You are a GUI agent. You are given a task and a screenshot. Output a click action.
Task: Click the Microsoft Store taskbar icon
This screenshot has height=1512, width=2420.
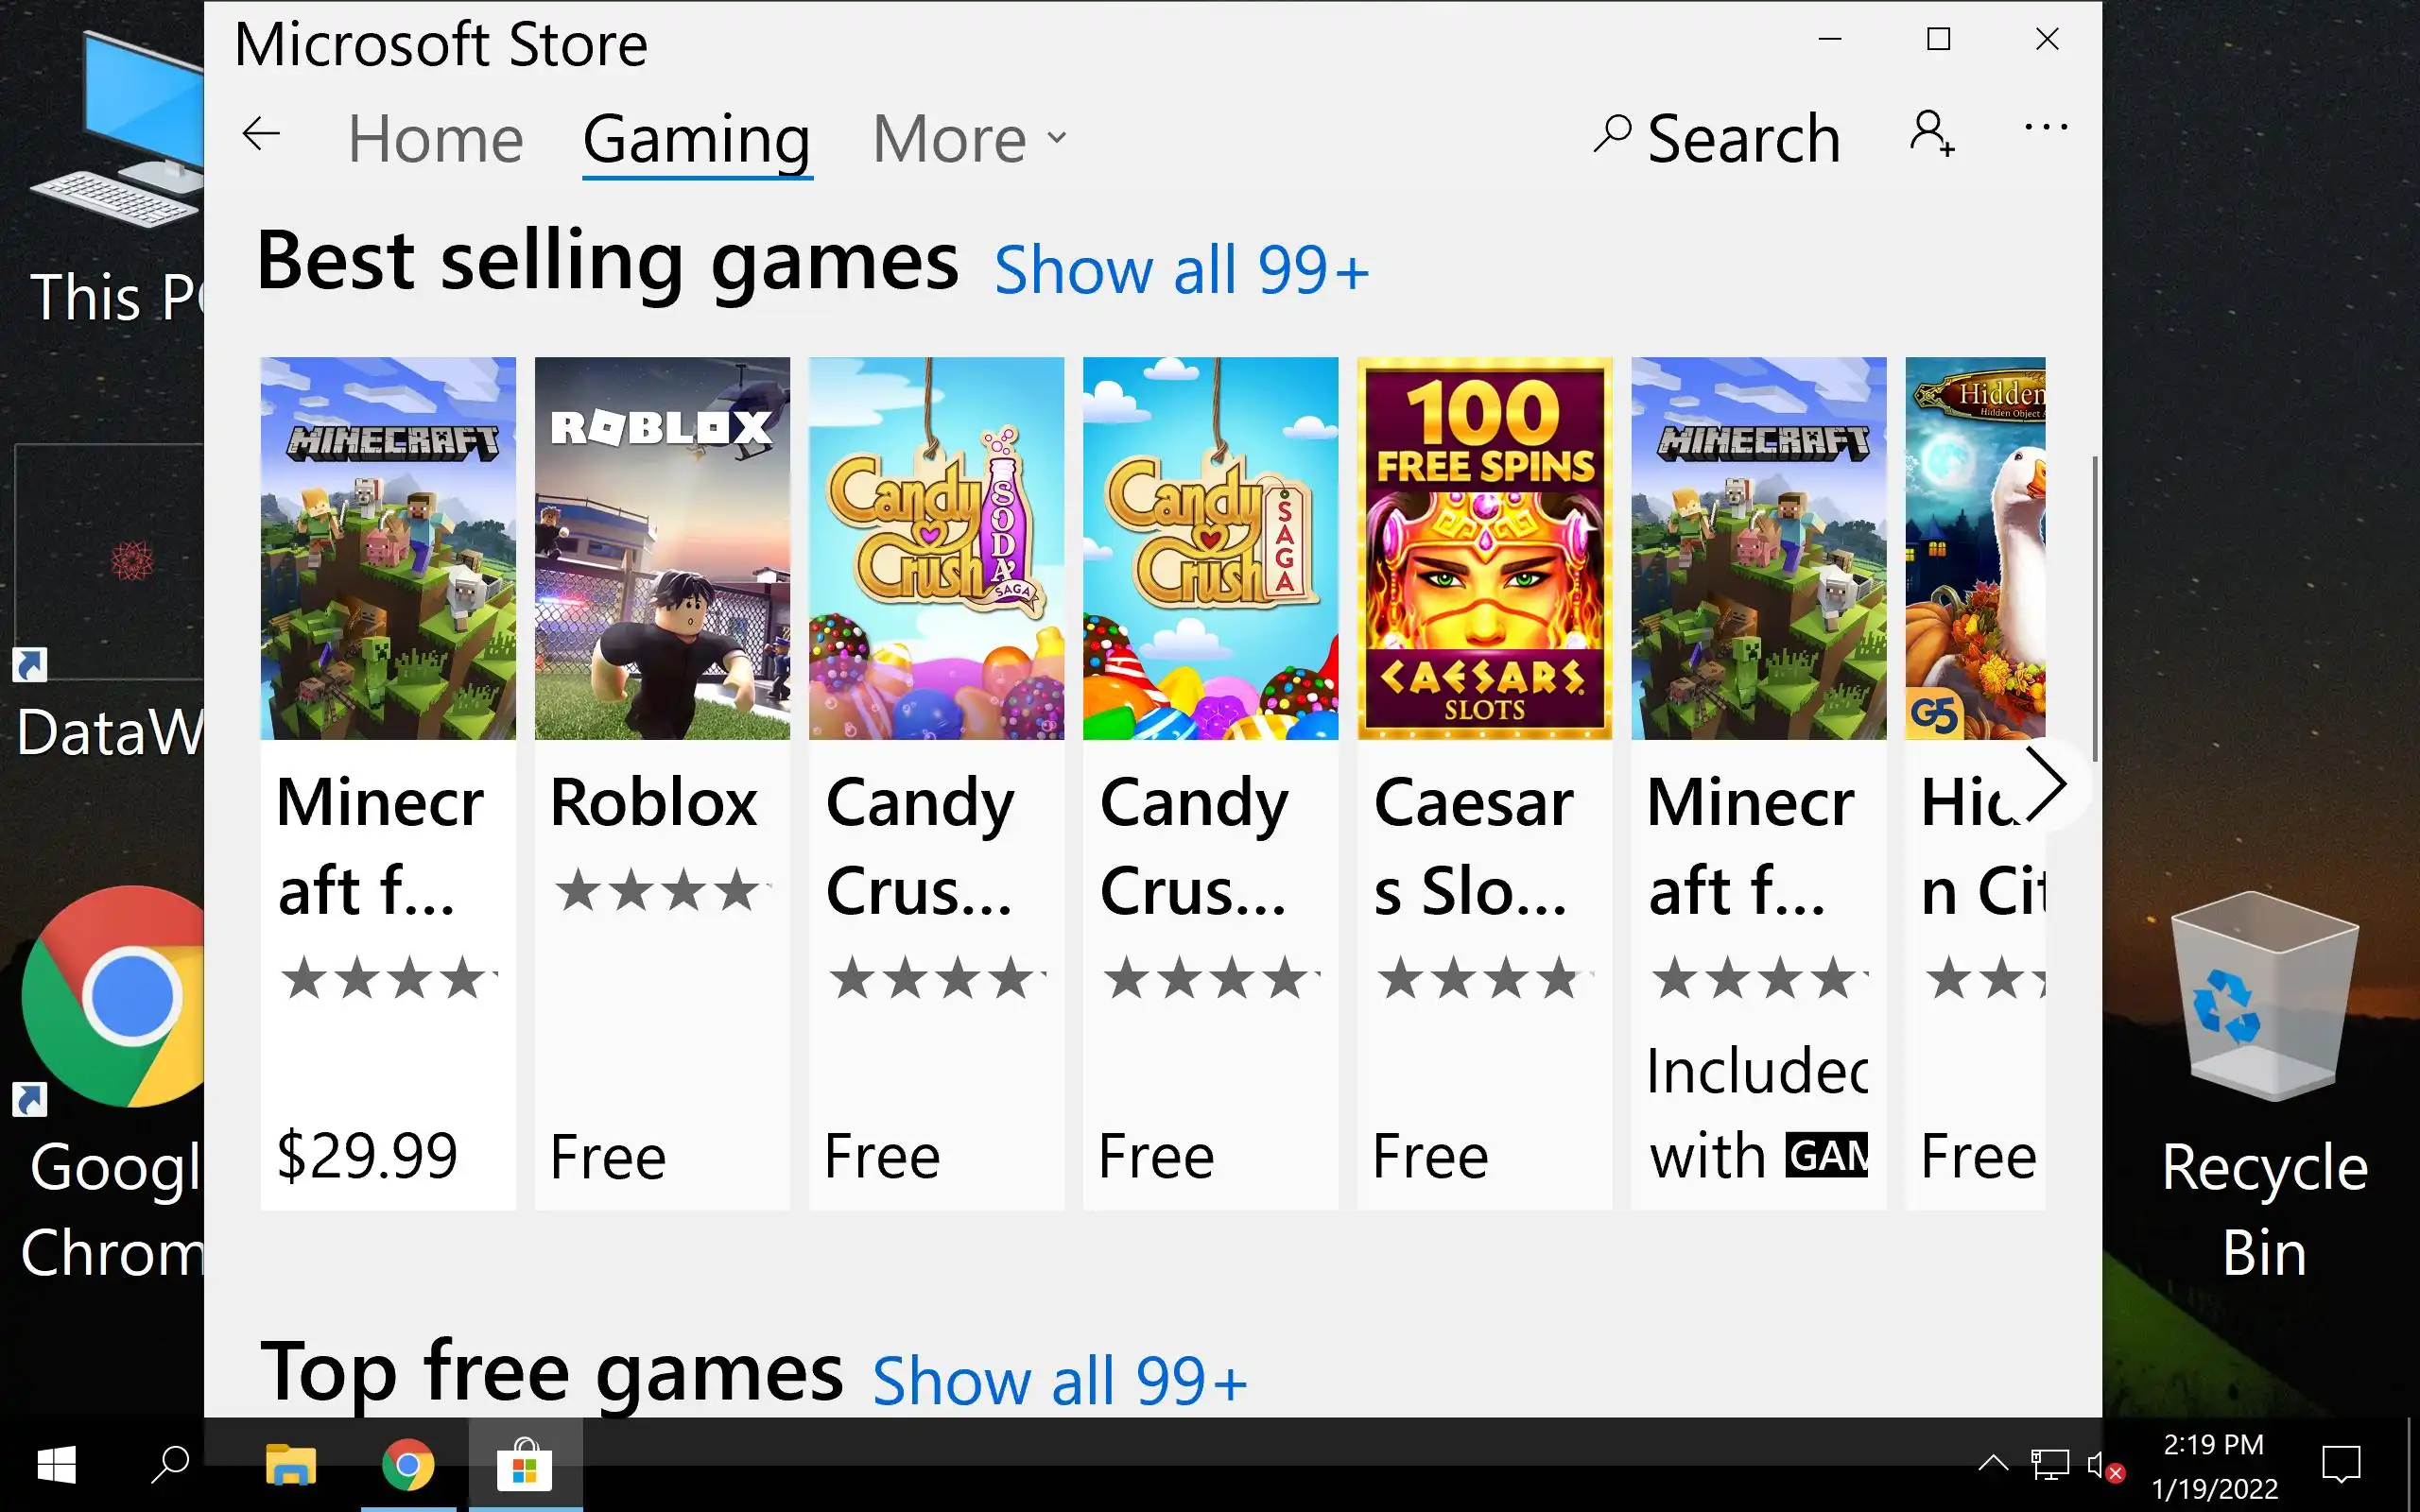click(525, 1466)
